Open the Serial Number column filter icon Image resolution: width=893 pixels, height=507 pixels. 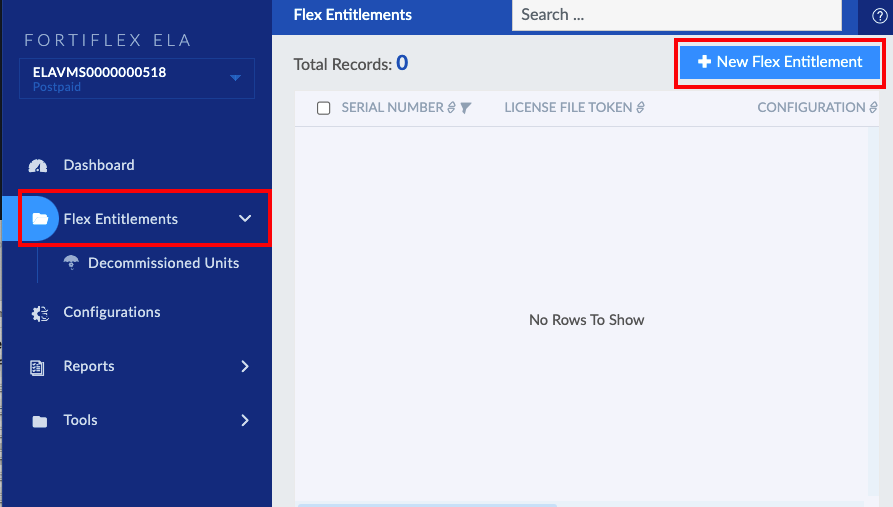point(465,108)
